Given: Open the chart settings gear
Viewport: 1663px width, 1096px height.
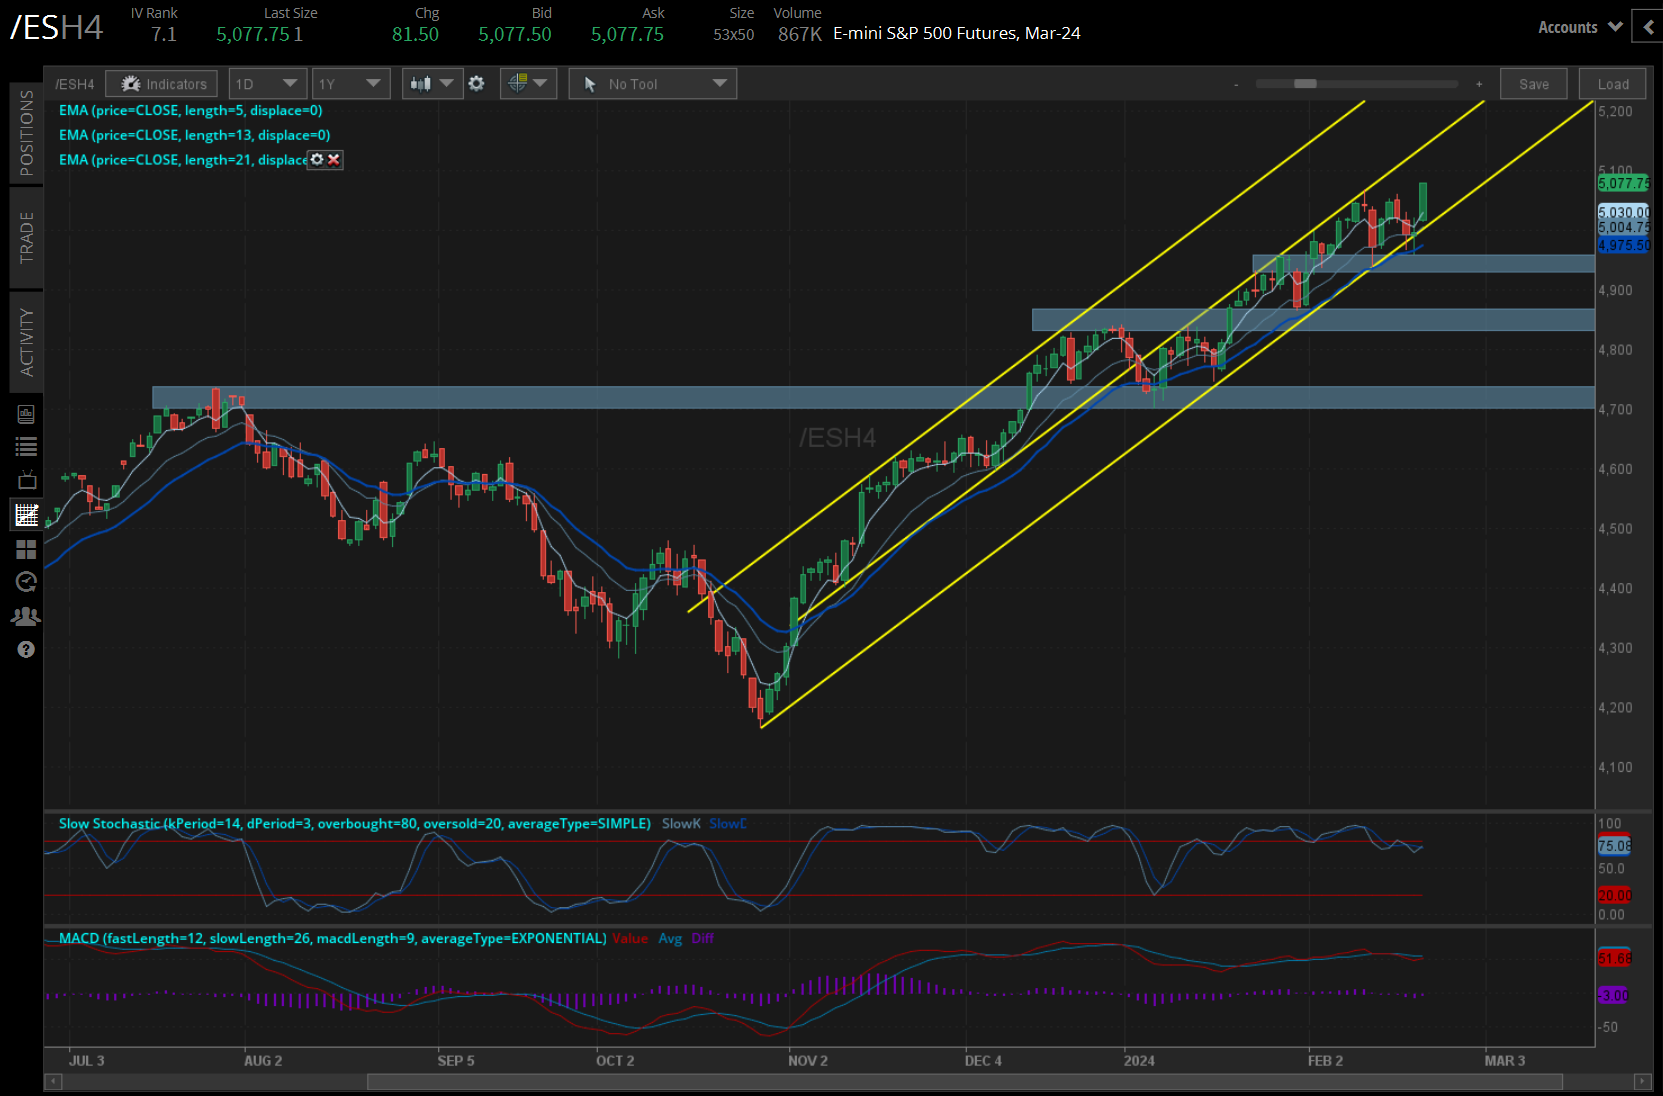Looking at the screenshot, I should point(477,83).
